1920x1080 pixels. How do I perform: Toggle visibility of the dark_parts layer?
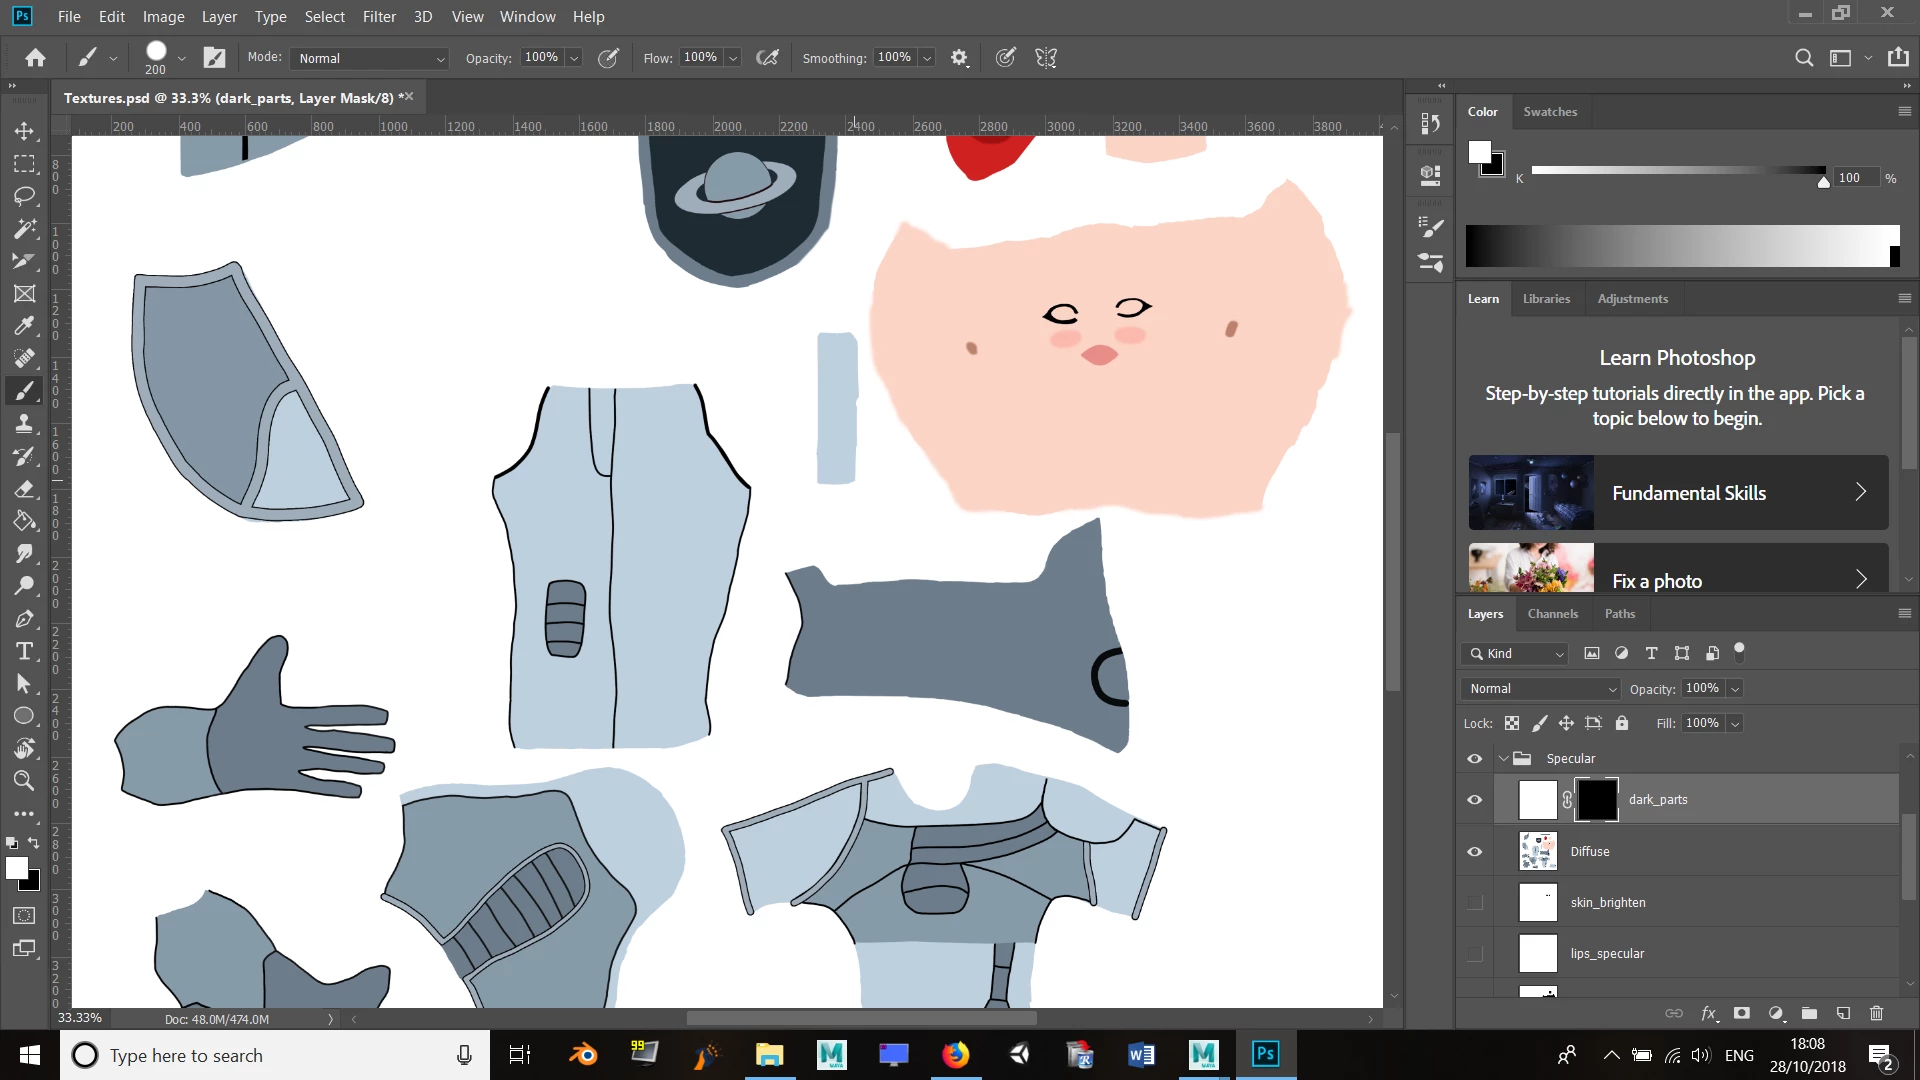1474,800
